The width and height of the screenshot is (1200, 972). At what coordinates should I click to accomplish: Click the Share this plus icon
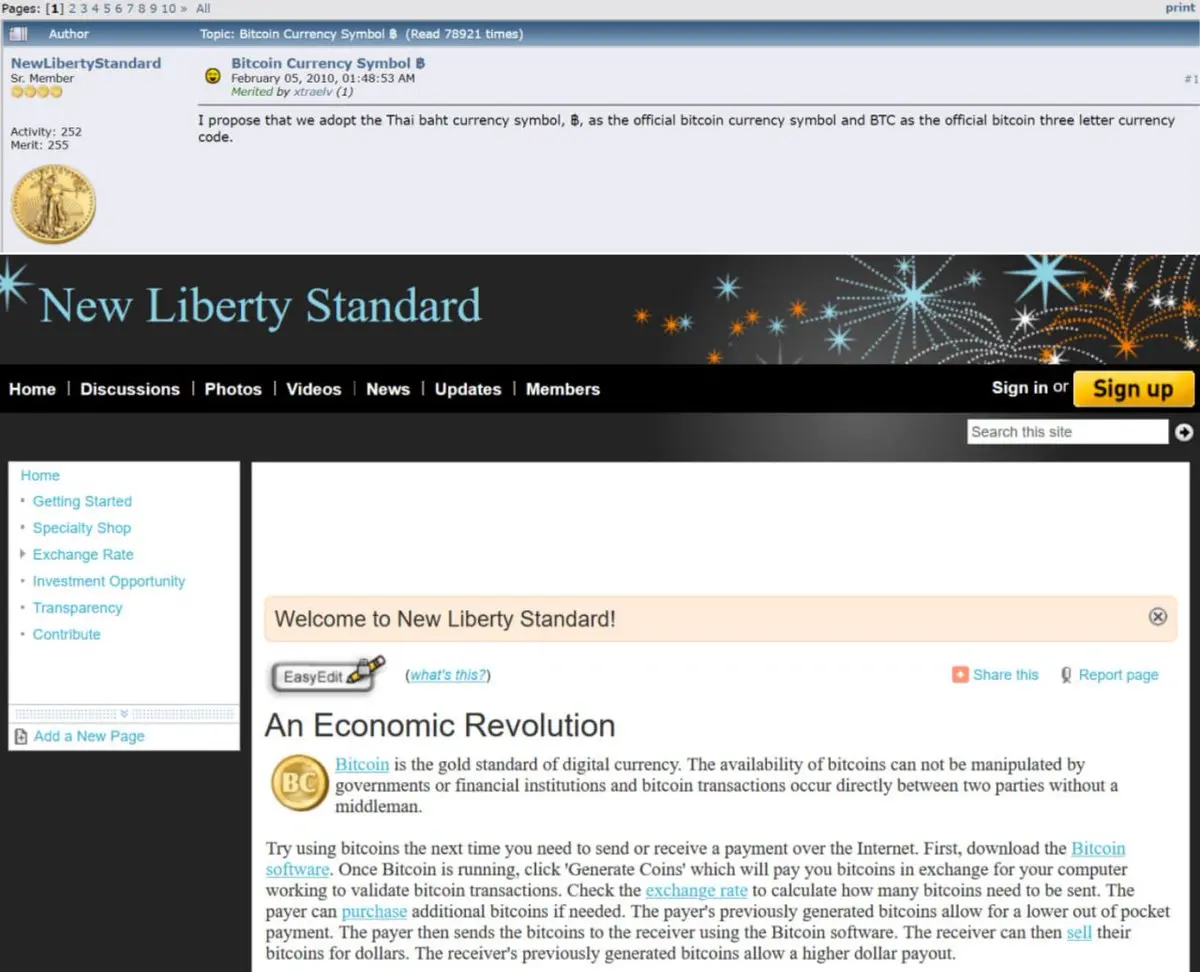click(960, 675)
